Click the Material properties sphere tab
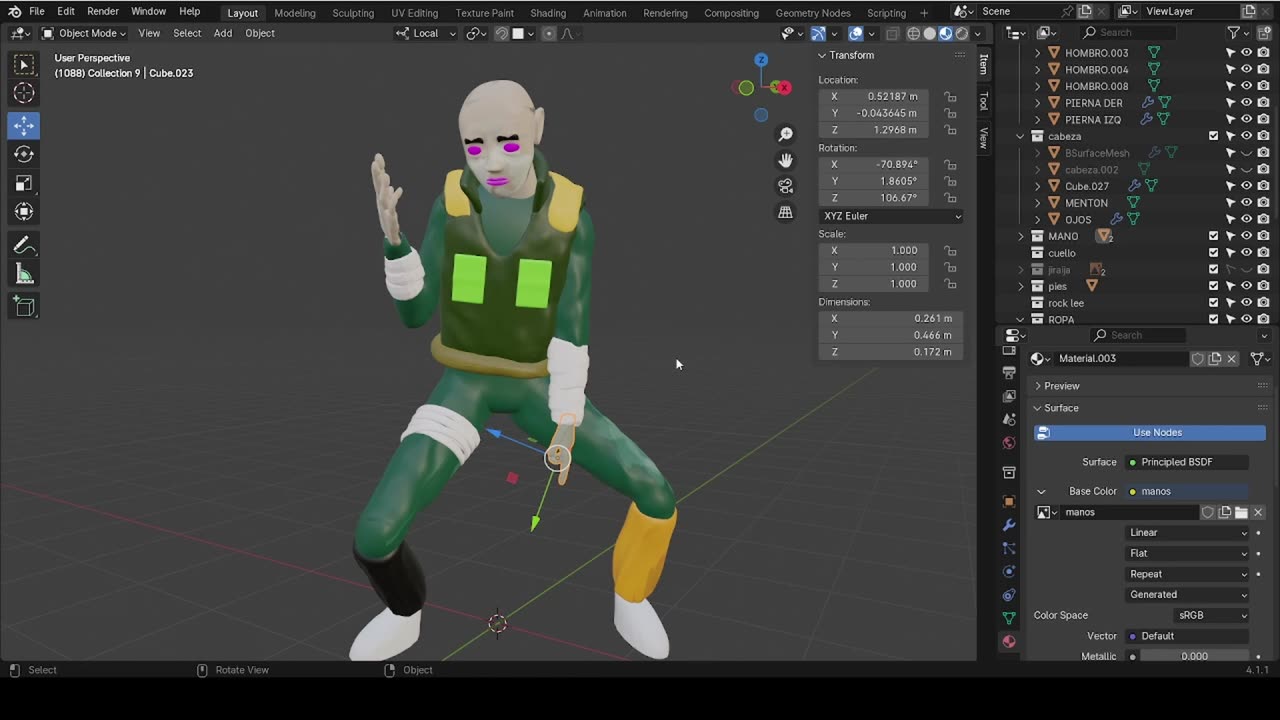 [1009, 642]
